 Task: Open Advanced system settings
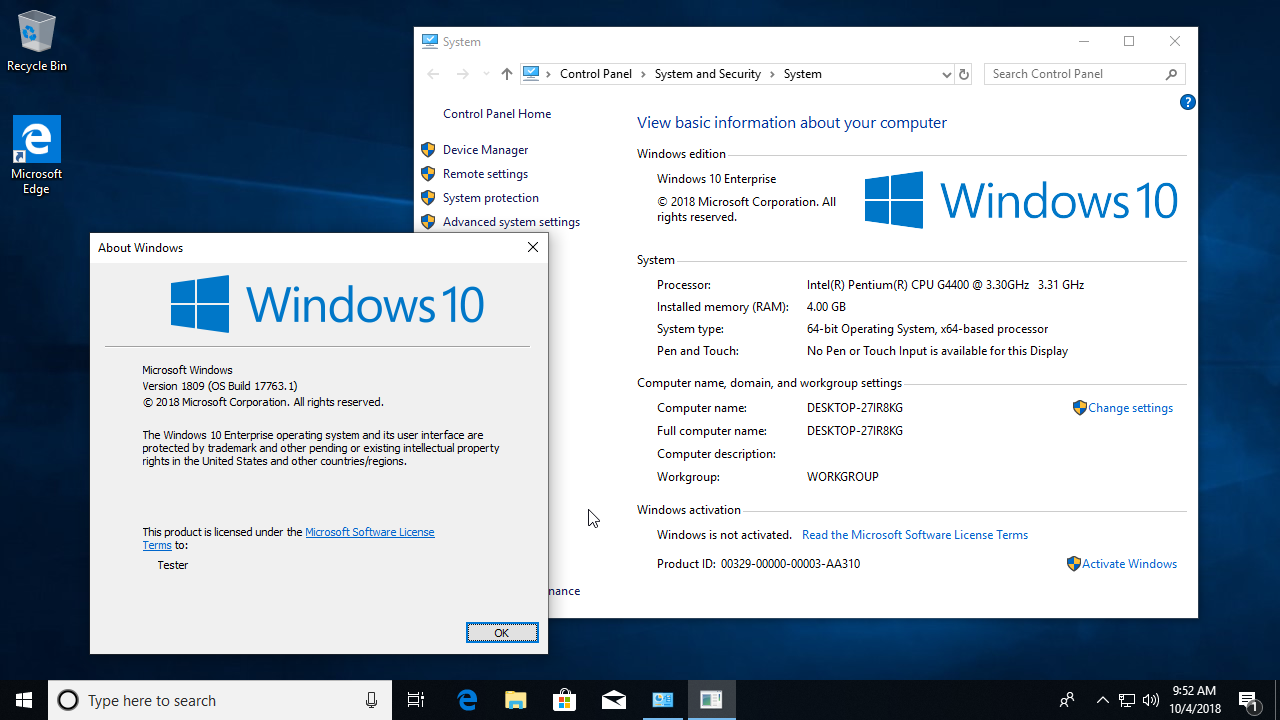point(511,222)
